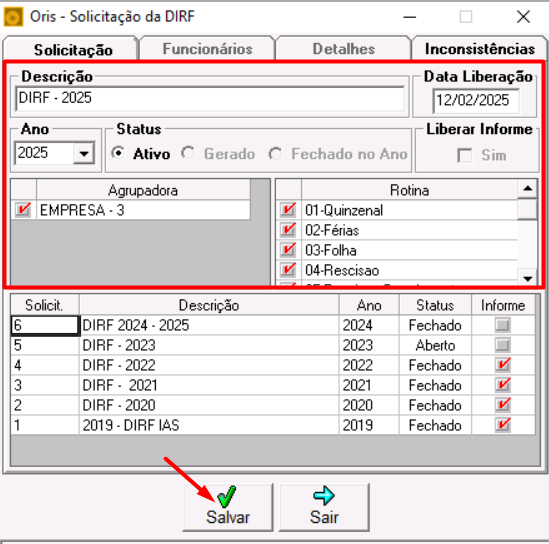Toggle the Informe checkbox for DIRF - 2020

[x=503, y=405]
